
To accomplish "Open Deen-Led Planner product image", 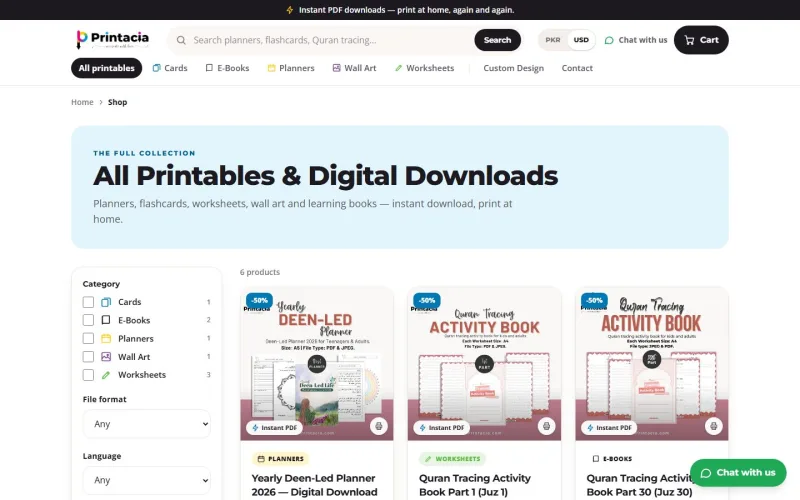I will pyautogui.click(x=317, y=364).
